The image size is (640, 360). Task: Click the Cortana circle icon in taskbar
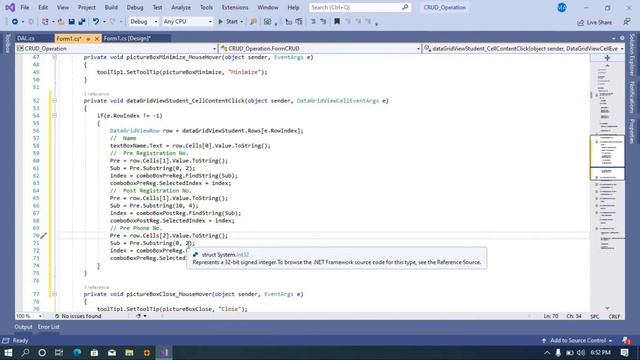pyautogui.click(x=42, y=352)
